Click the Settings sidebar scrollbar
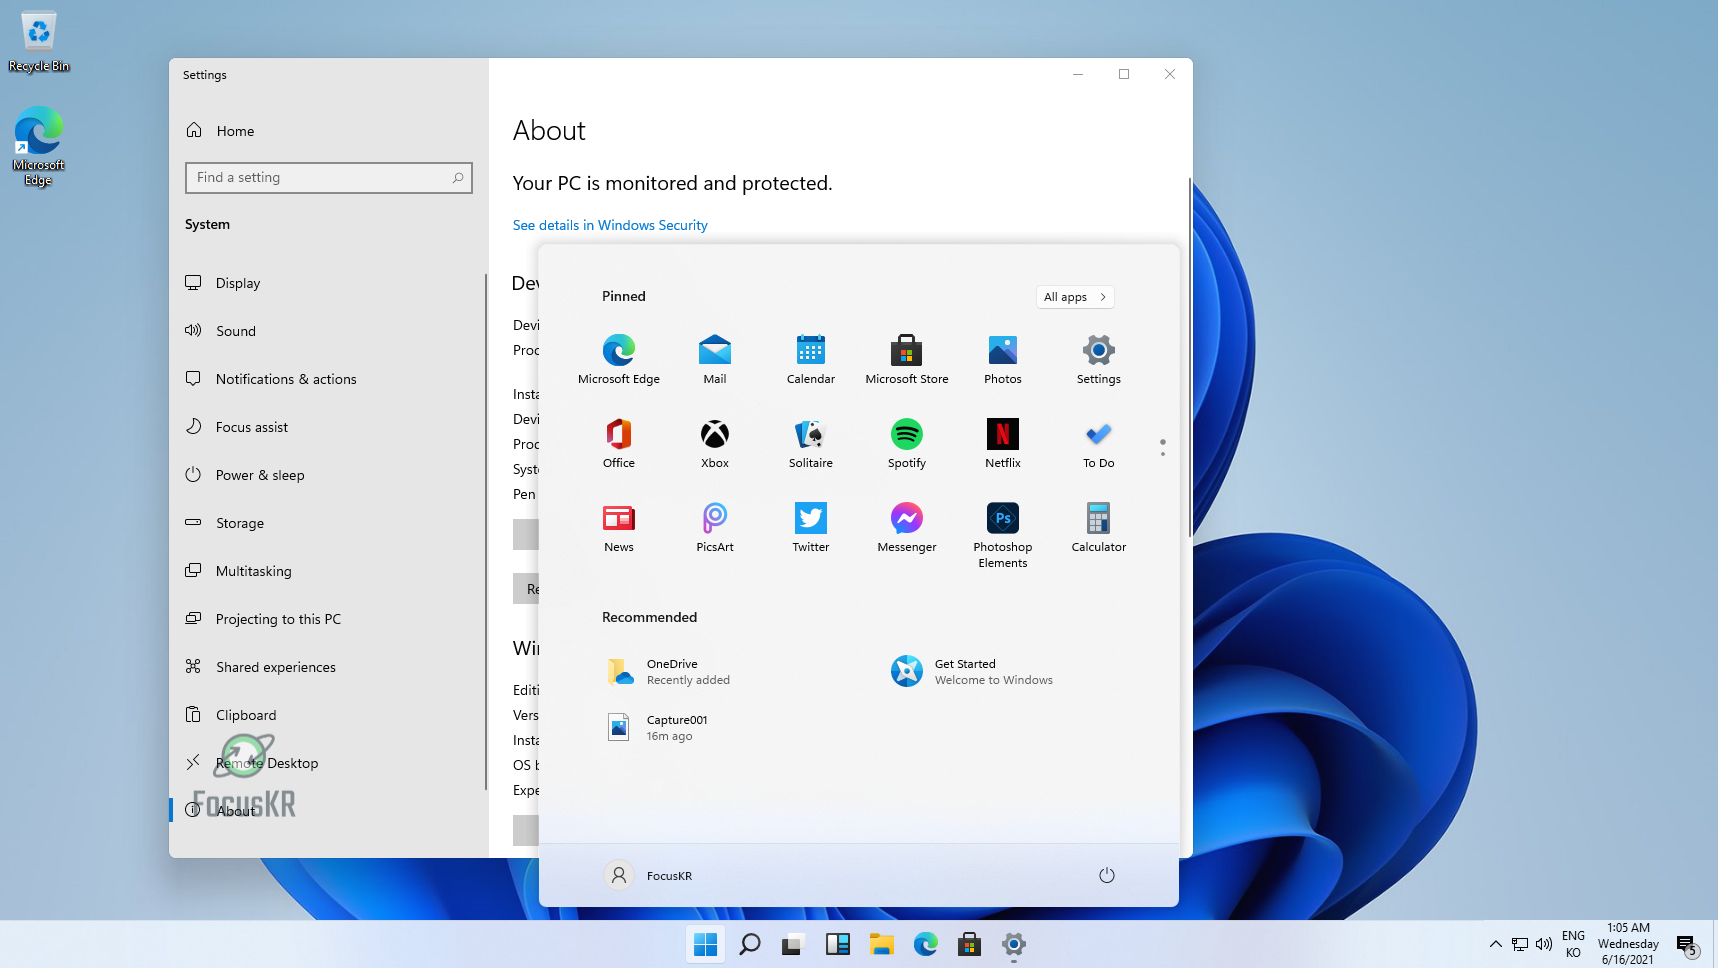Viewport: 1718px width, 968px height. [486, 532]
